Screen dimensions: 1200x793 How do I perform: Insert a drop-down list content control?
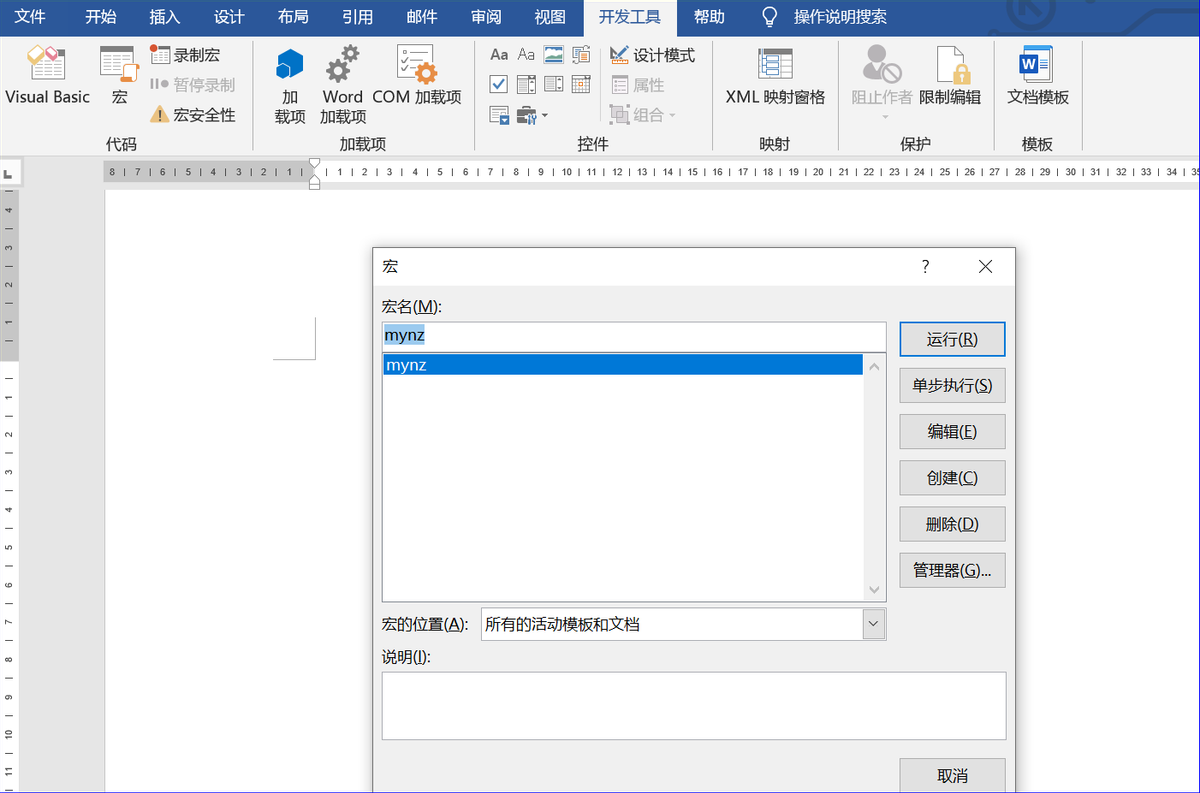coord(553,84)
